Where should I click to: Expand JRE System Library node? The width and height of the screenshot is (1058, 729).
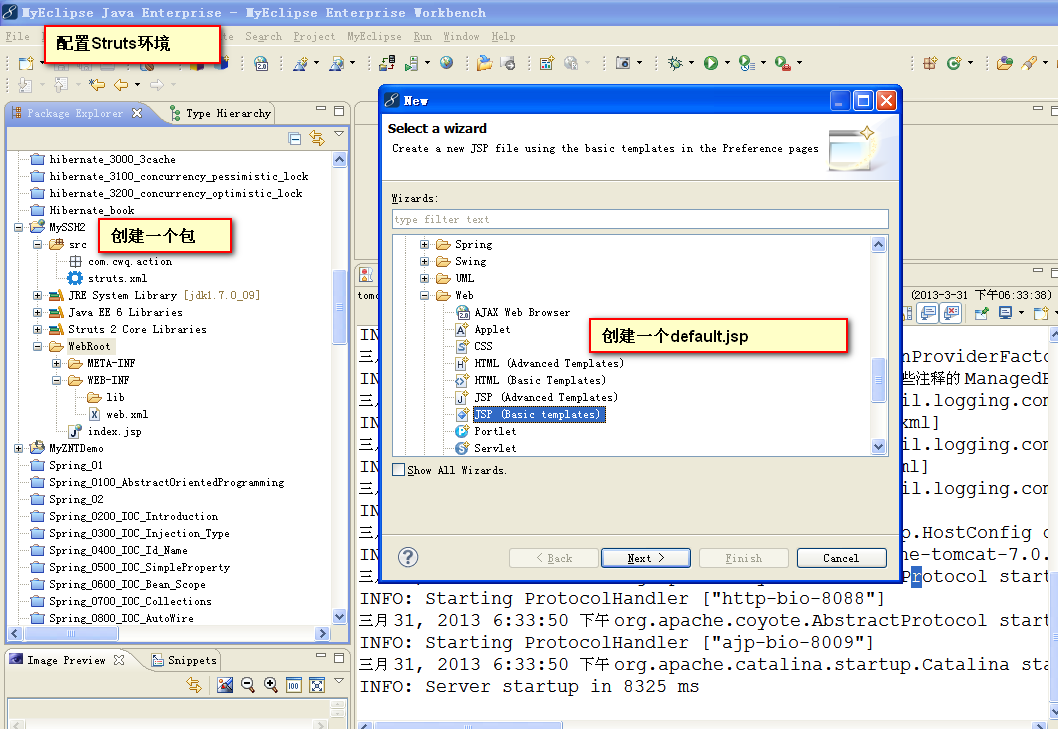38,296
